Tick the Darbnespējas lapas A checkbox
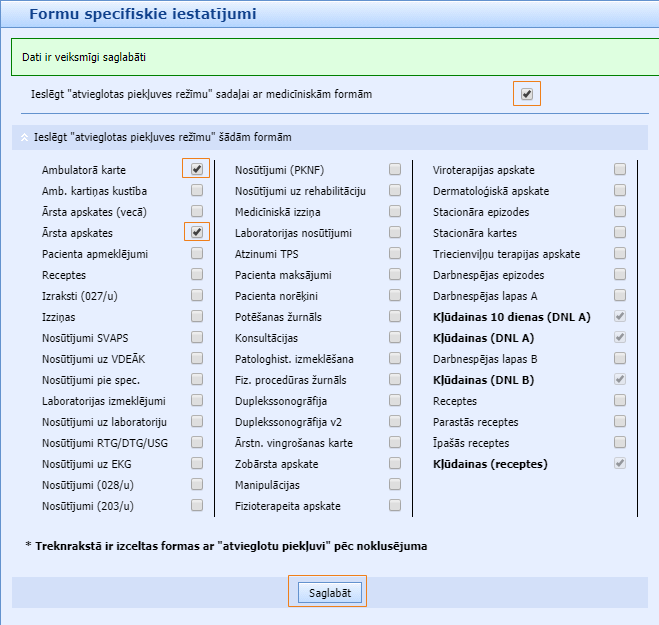The height and width of the screenshot is (625, 659). point(620,295)
